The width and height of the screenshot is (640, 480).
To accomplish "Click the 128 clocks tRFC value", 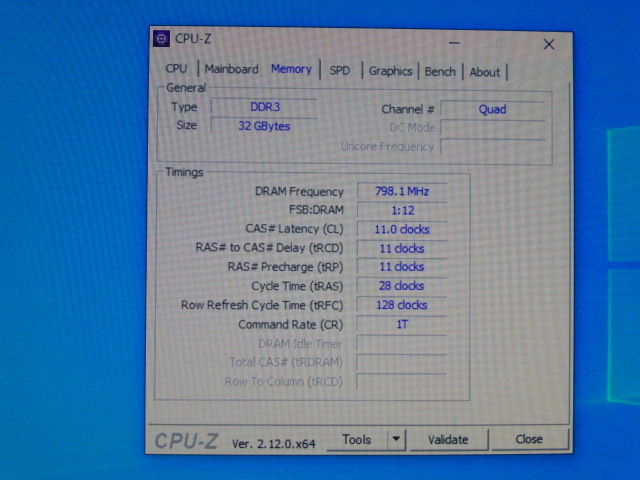I will (402, 305).
